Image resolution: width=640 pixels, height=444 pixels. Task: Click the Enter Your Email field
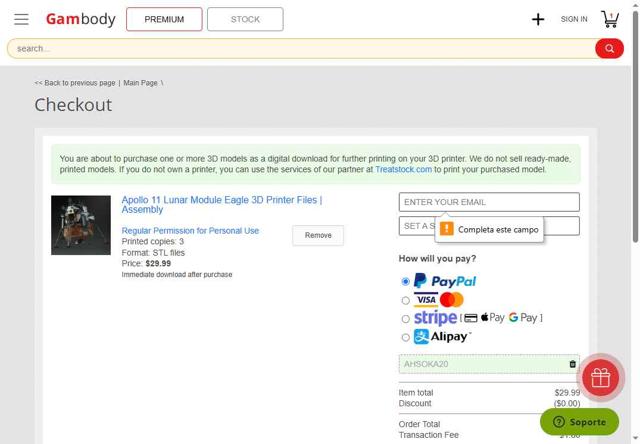point(489,202)
